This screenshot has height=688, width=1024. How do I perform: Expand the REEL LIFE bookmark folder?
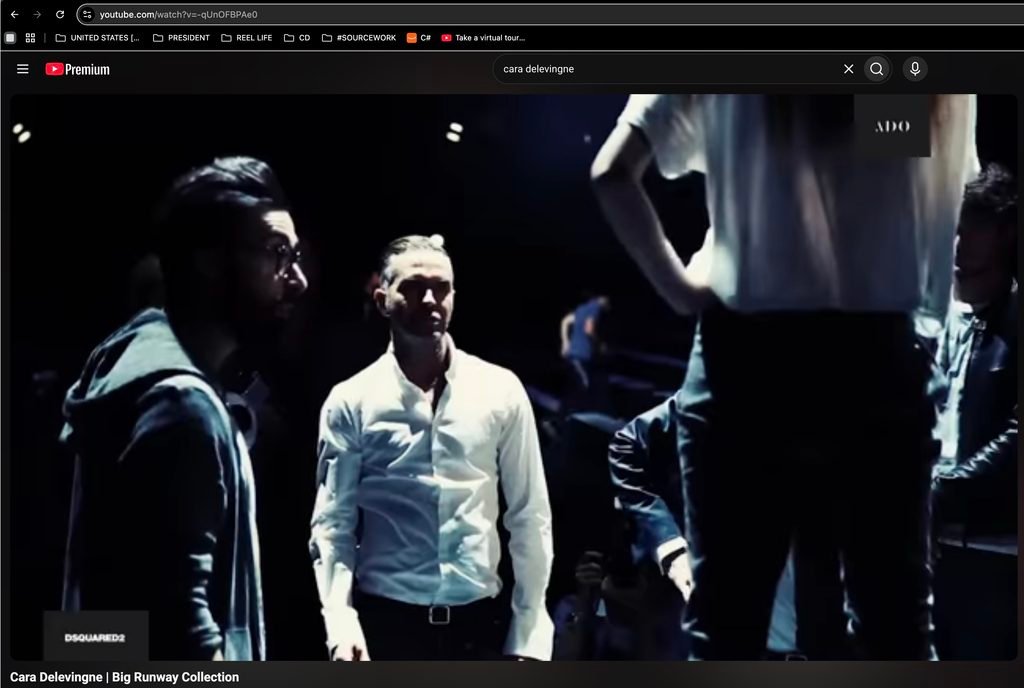[x=247, y=38]
